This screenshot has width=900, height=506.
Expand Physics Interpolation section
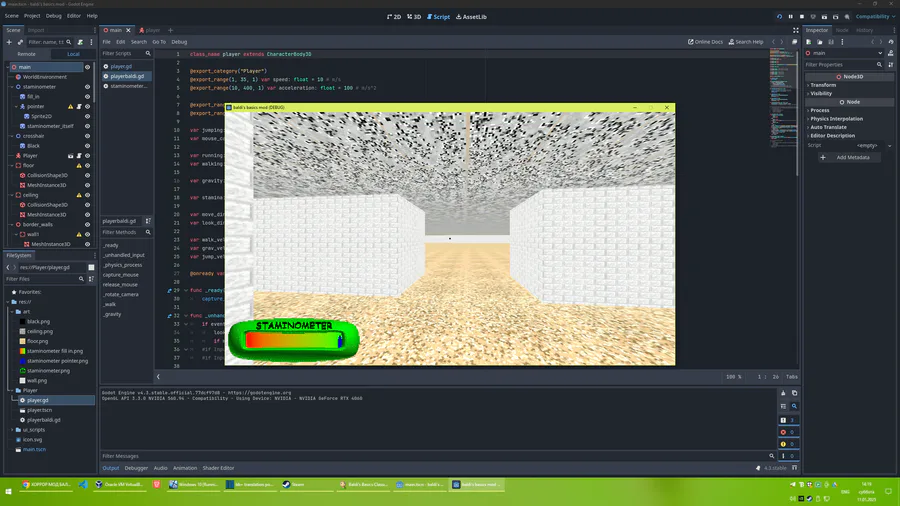pos(836,119)
